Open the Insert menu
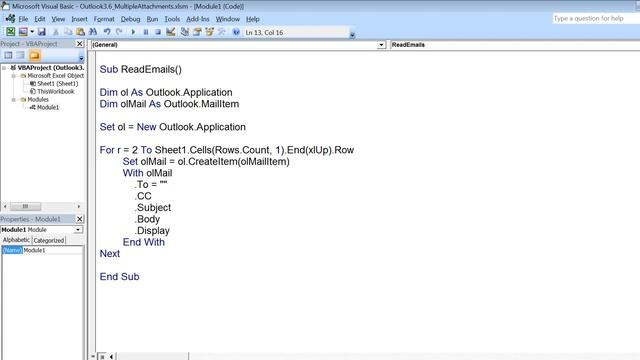 pos(79,19)
